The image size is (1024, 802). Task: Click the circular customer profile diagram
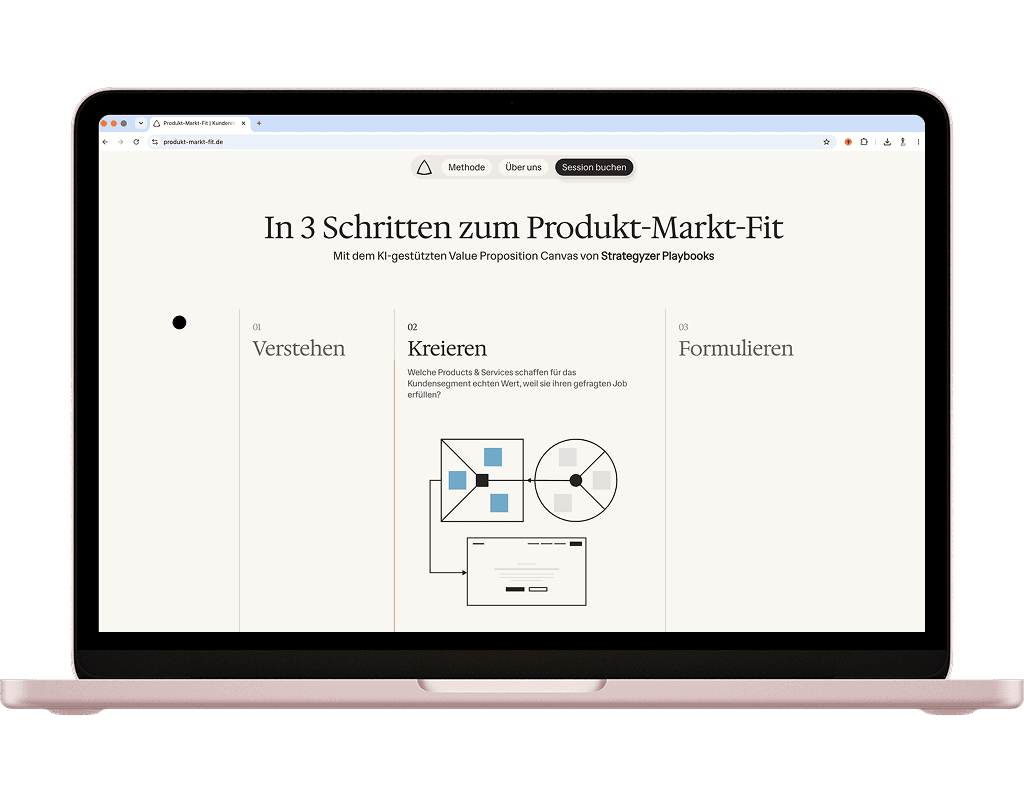pyautogui.click(x=575, y=480)
